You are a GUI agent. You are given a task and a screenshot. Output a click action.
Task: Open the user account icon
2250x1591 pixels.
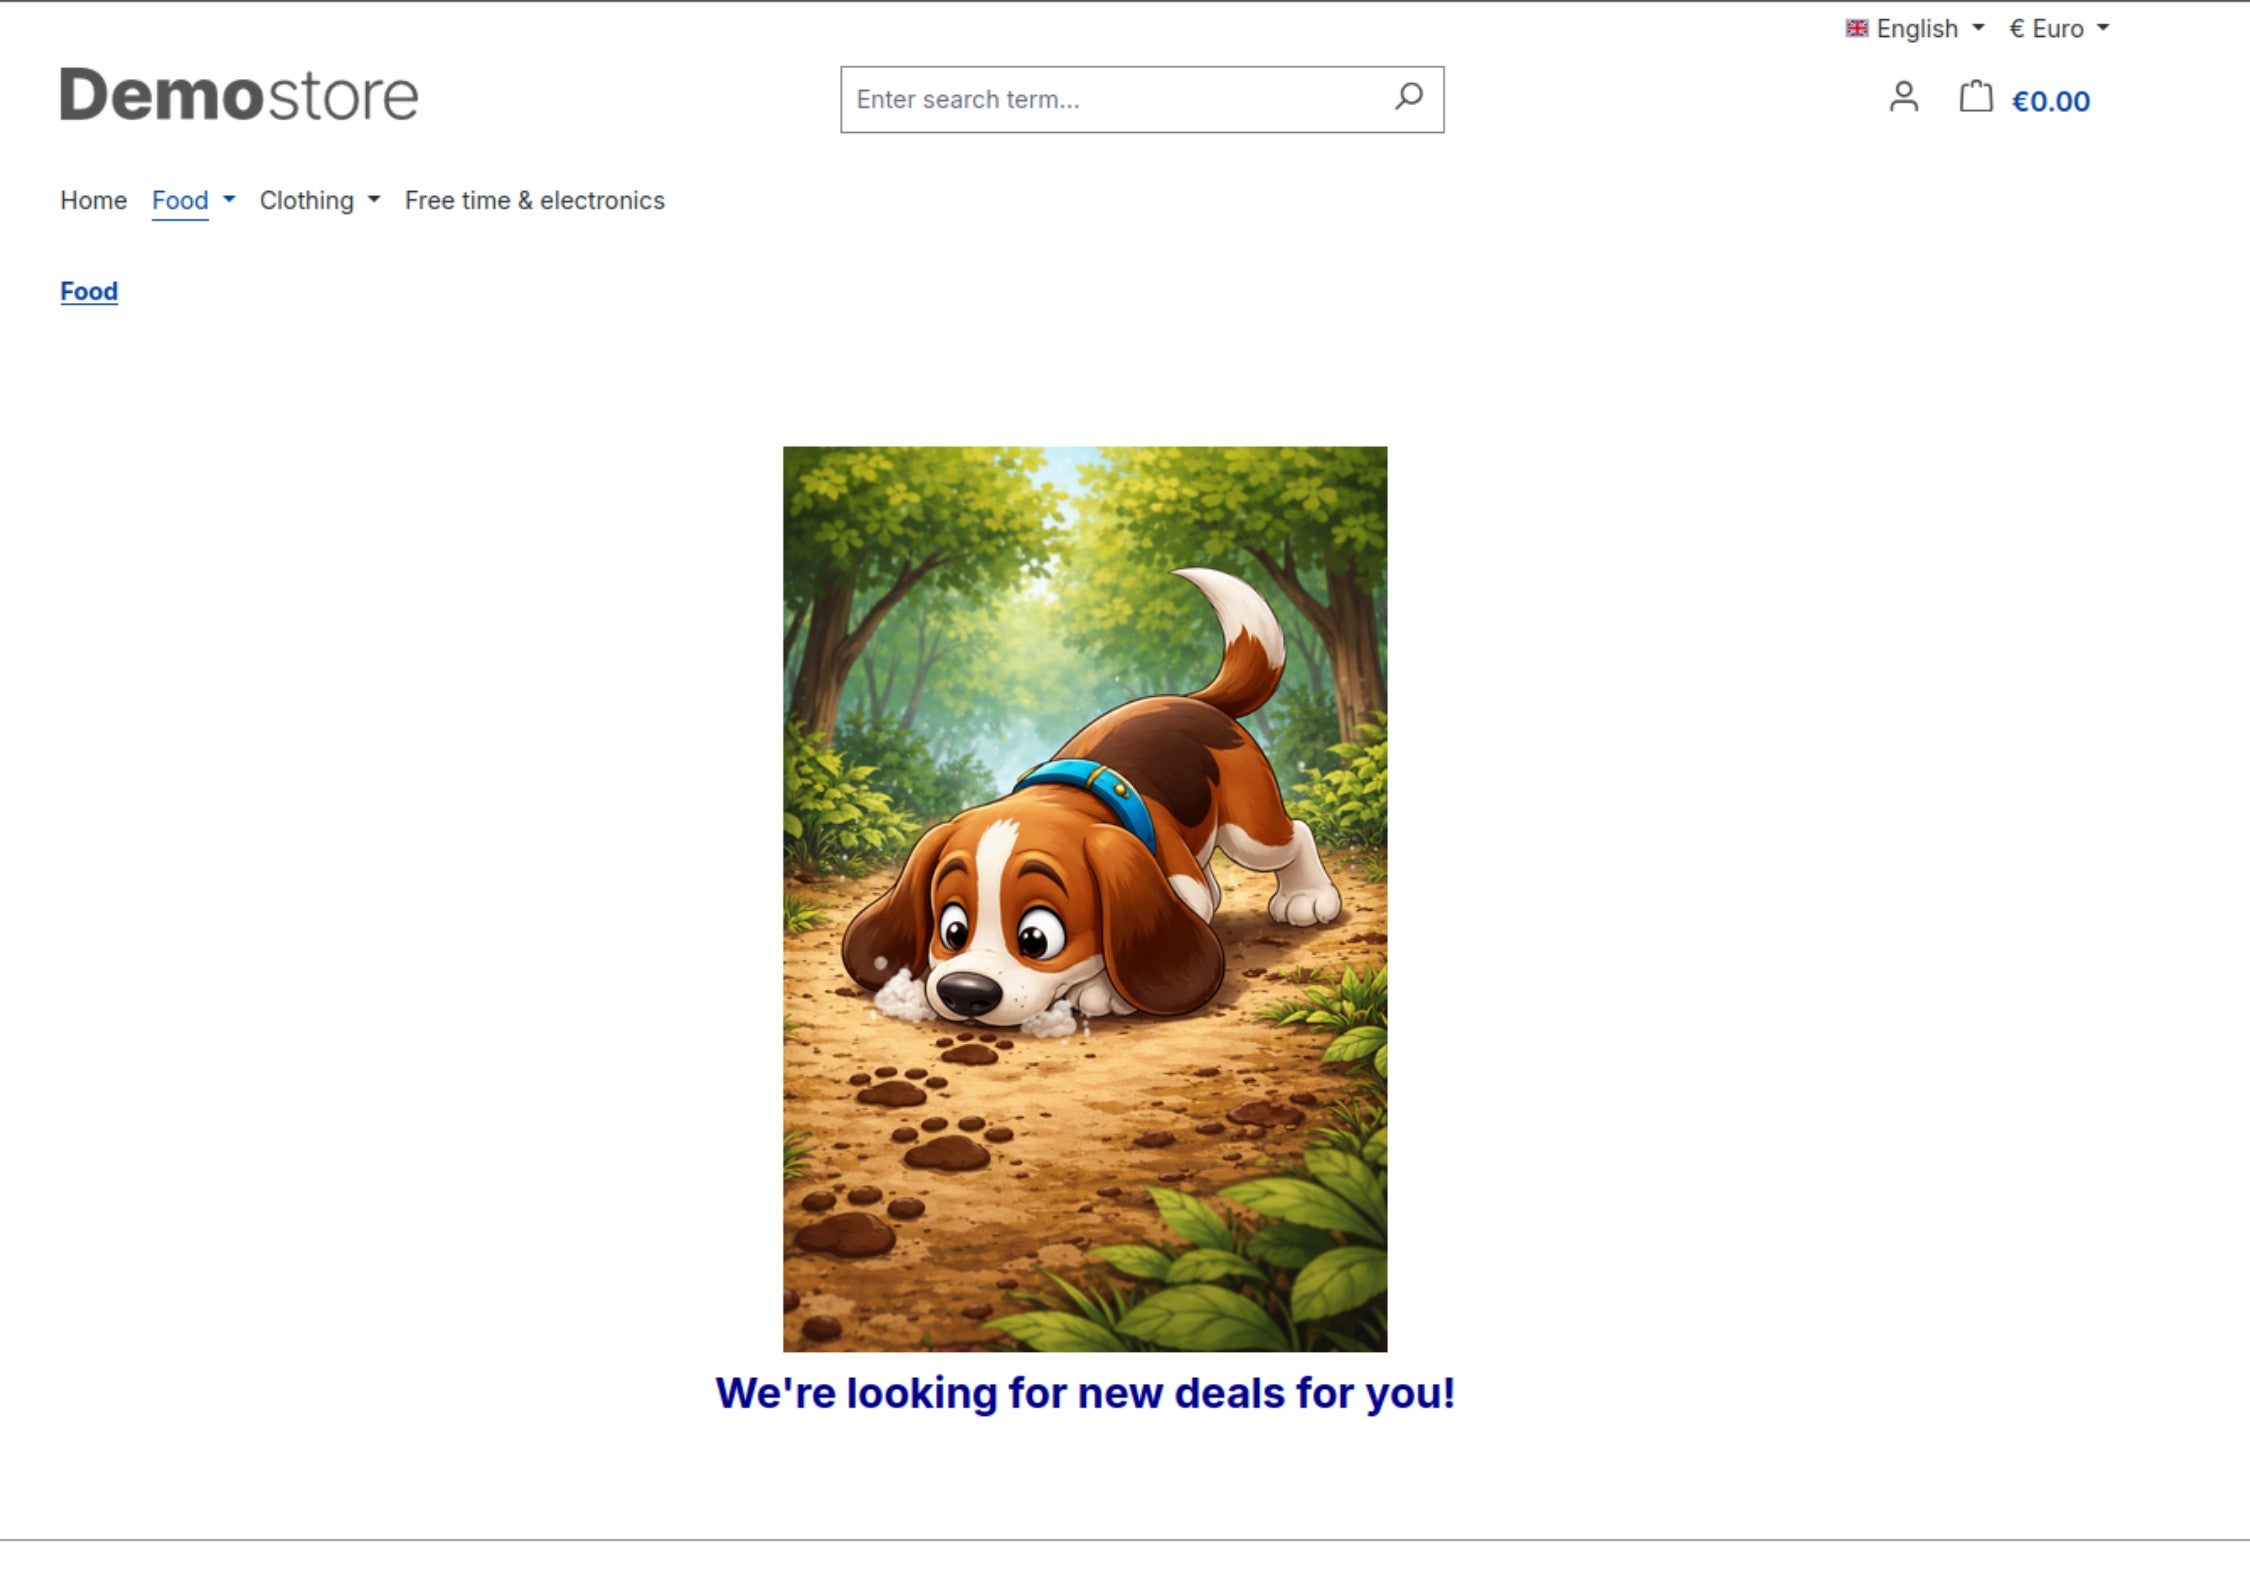[x=1903, y=98]
